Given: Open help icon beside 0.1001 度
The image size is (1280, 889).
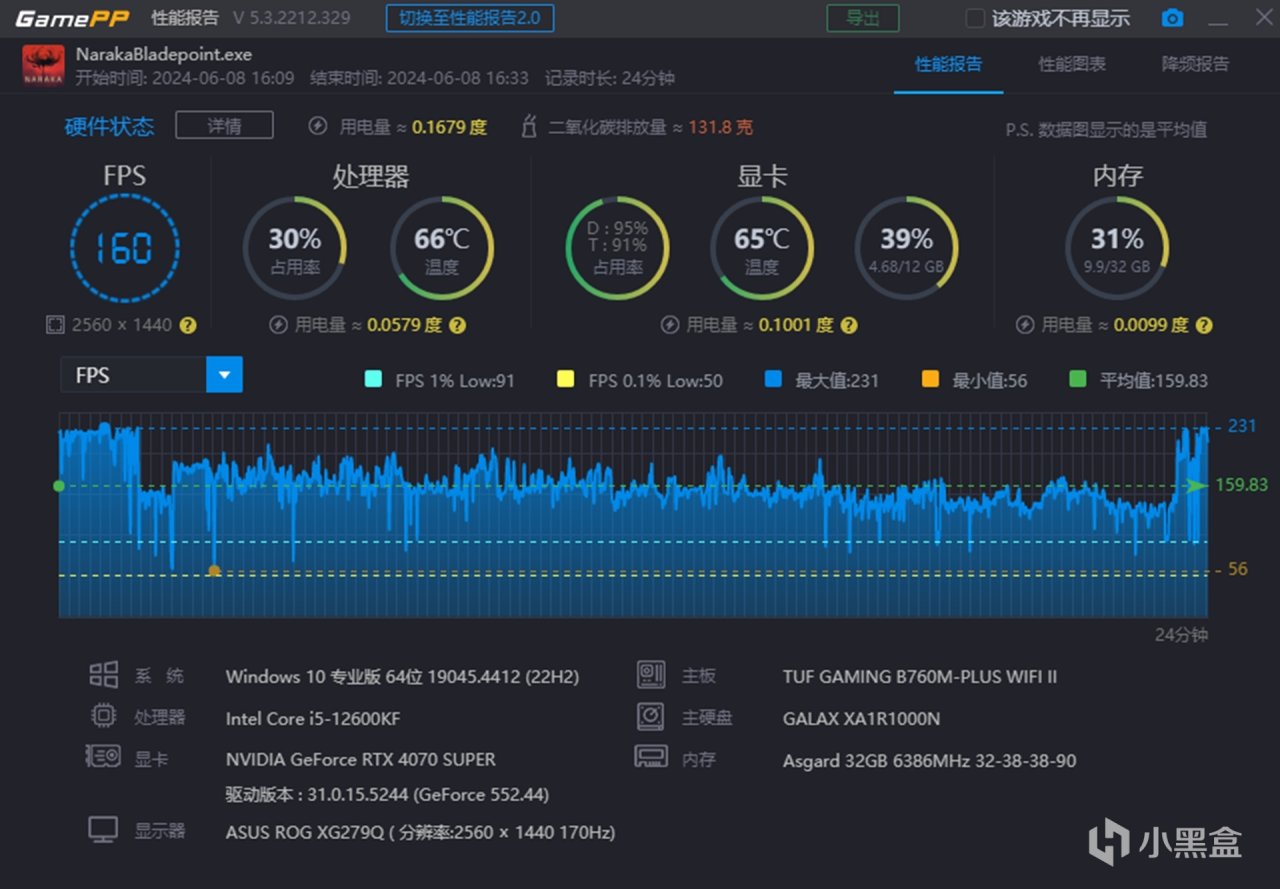Looking at the screenshot, I should 849,325.
